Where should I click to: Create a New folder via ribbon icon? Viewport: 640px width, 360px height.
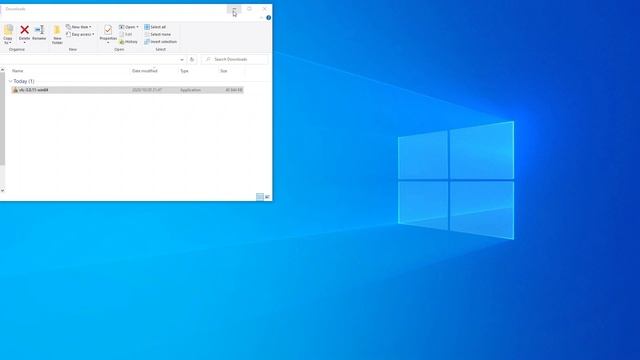[57, 35]
